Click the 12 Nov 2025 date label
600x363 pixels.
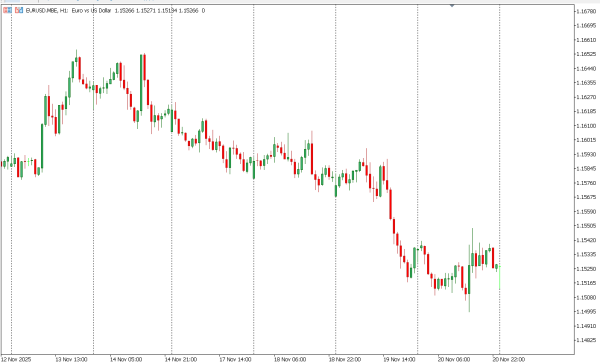(16, 360)
